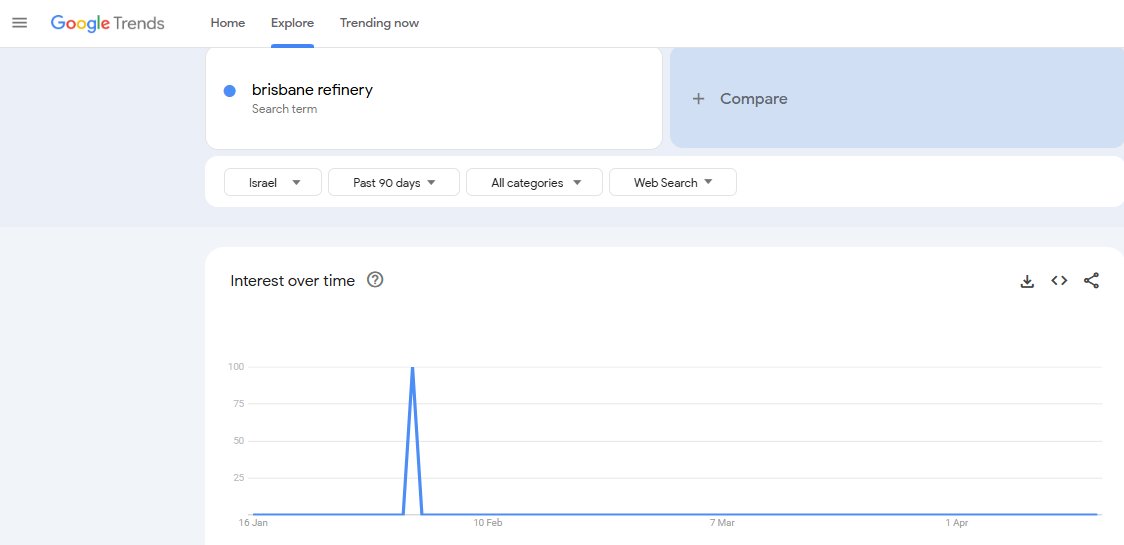This screenshot has height=545, width=1124.
Task: Expand the Israel country dropdown
Action: tap(272, 183)
